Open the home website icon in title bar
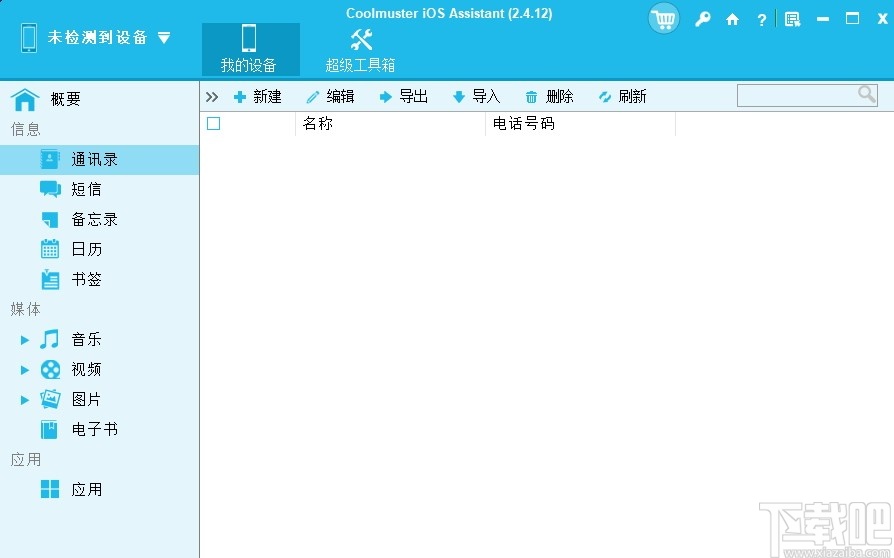This screenshot has height=558, width=894. point(732,20)
